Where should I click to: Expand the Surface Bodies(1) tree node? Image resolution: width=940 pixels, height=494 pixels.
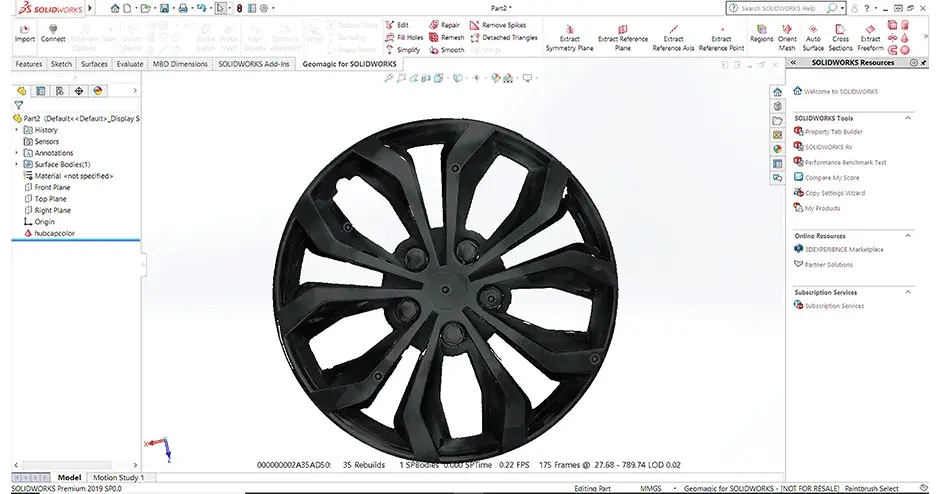tap(16, 164)
